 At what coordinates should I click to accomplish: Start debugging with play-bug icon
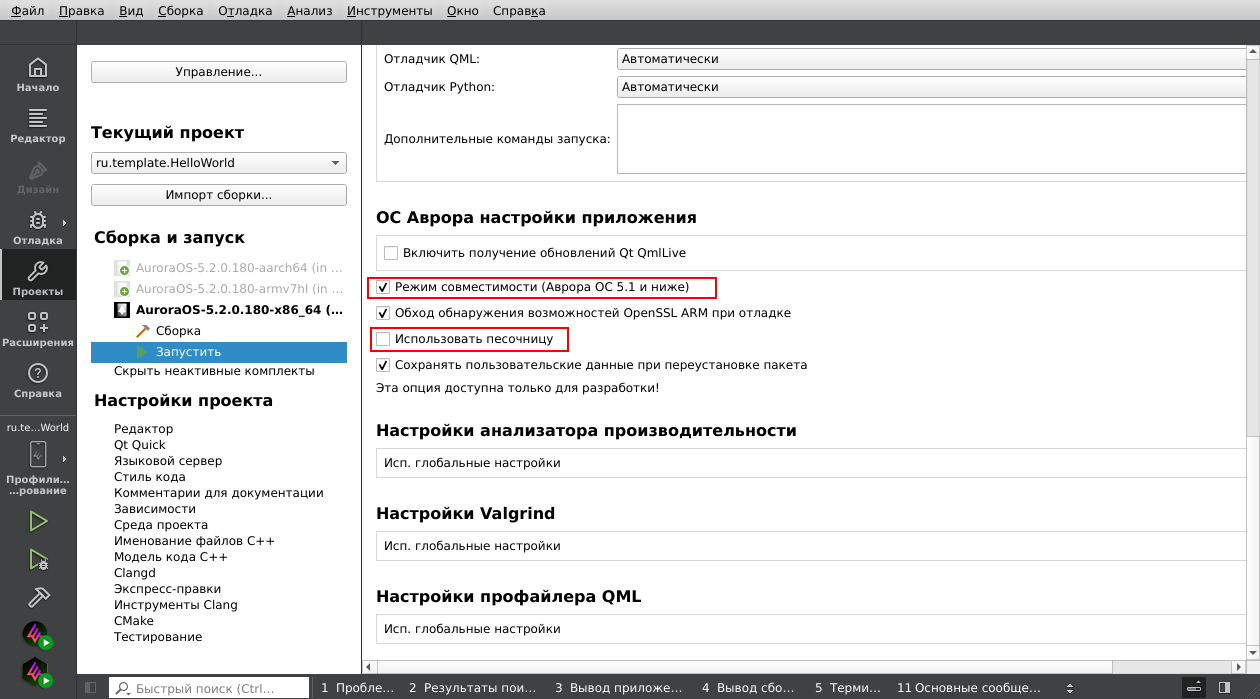click(38, 559)
